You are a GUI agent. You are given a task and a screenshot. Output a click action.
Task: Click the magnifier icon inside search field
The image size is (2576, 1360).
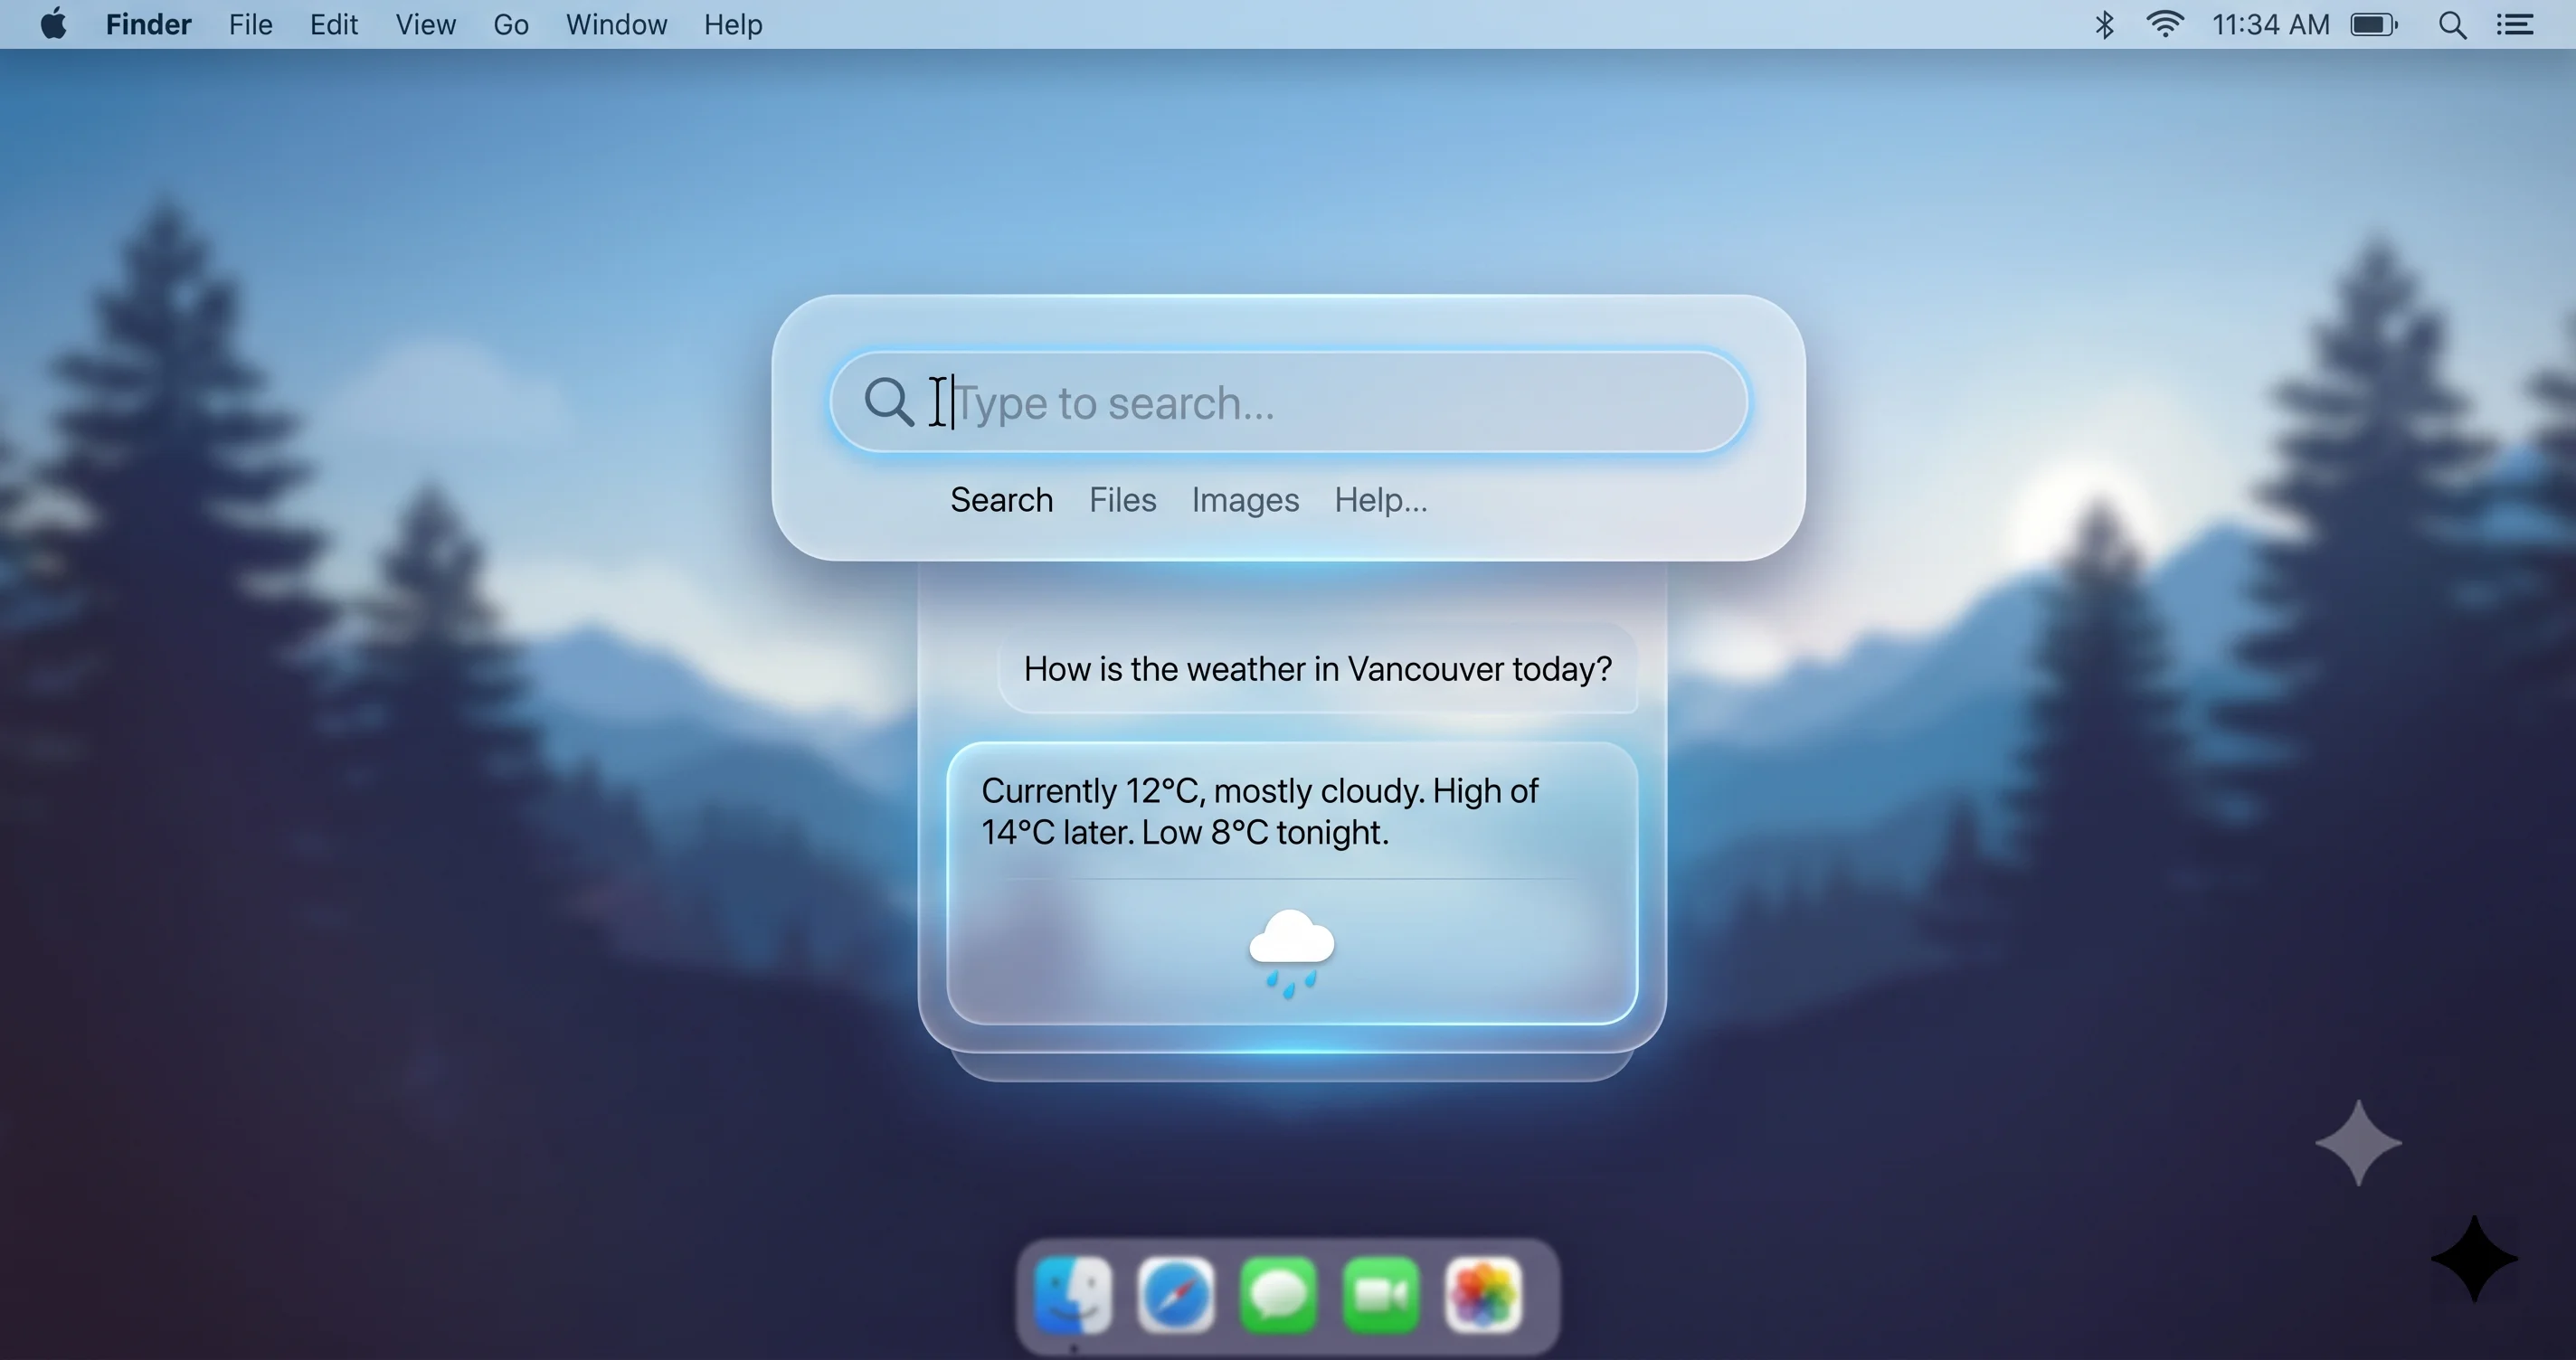(888, 402)
